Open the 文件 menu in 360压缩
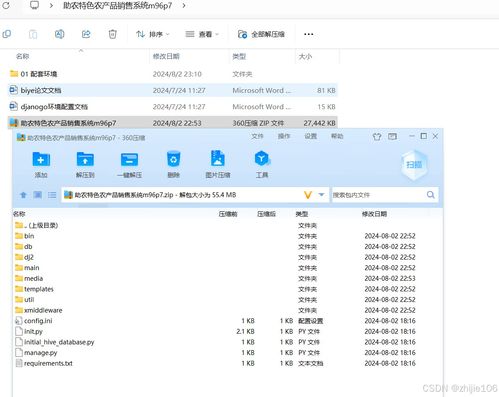The image size is (499, 397). point(257,136)
